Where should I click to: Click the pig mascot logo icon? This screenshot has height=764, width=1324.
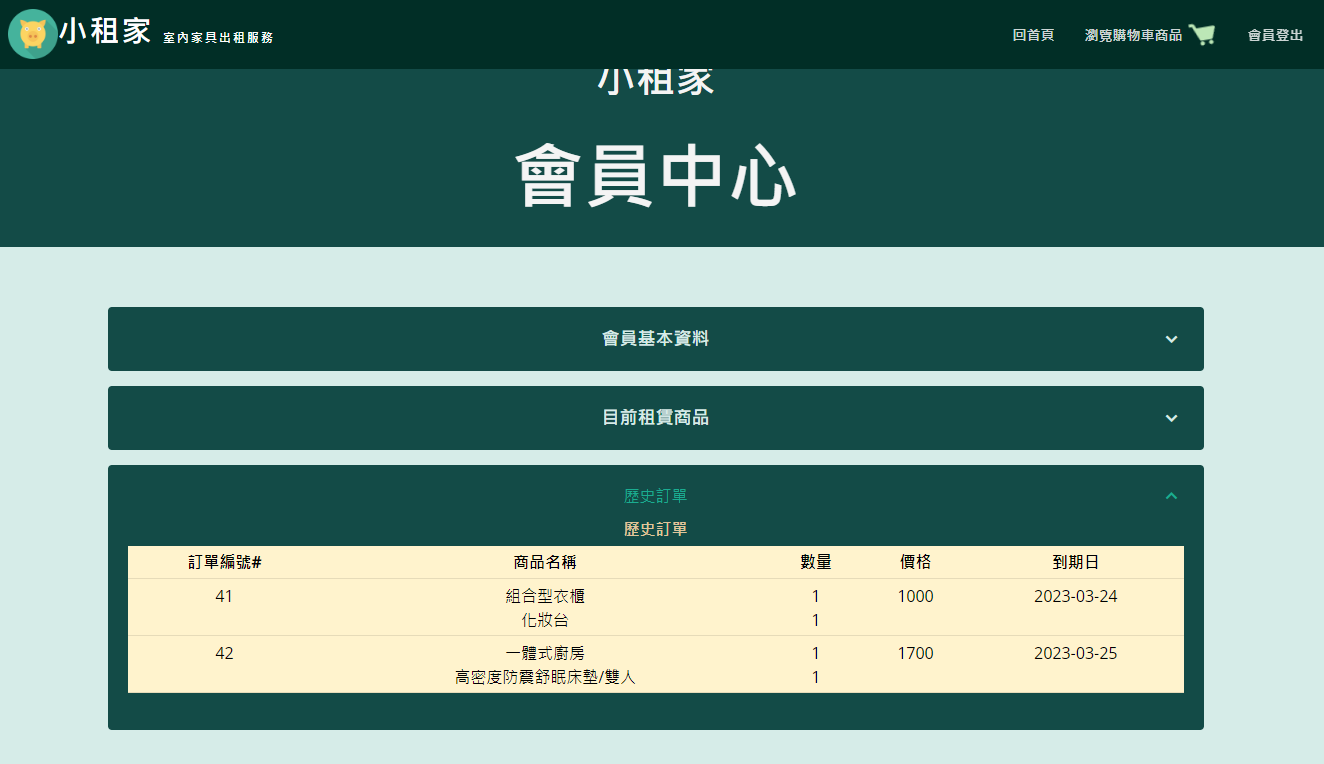point(33,33)
